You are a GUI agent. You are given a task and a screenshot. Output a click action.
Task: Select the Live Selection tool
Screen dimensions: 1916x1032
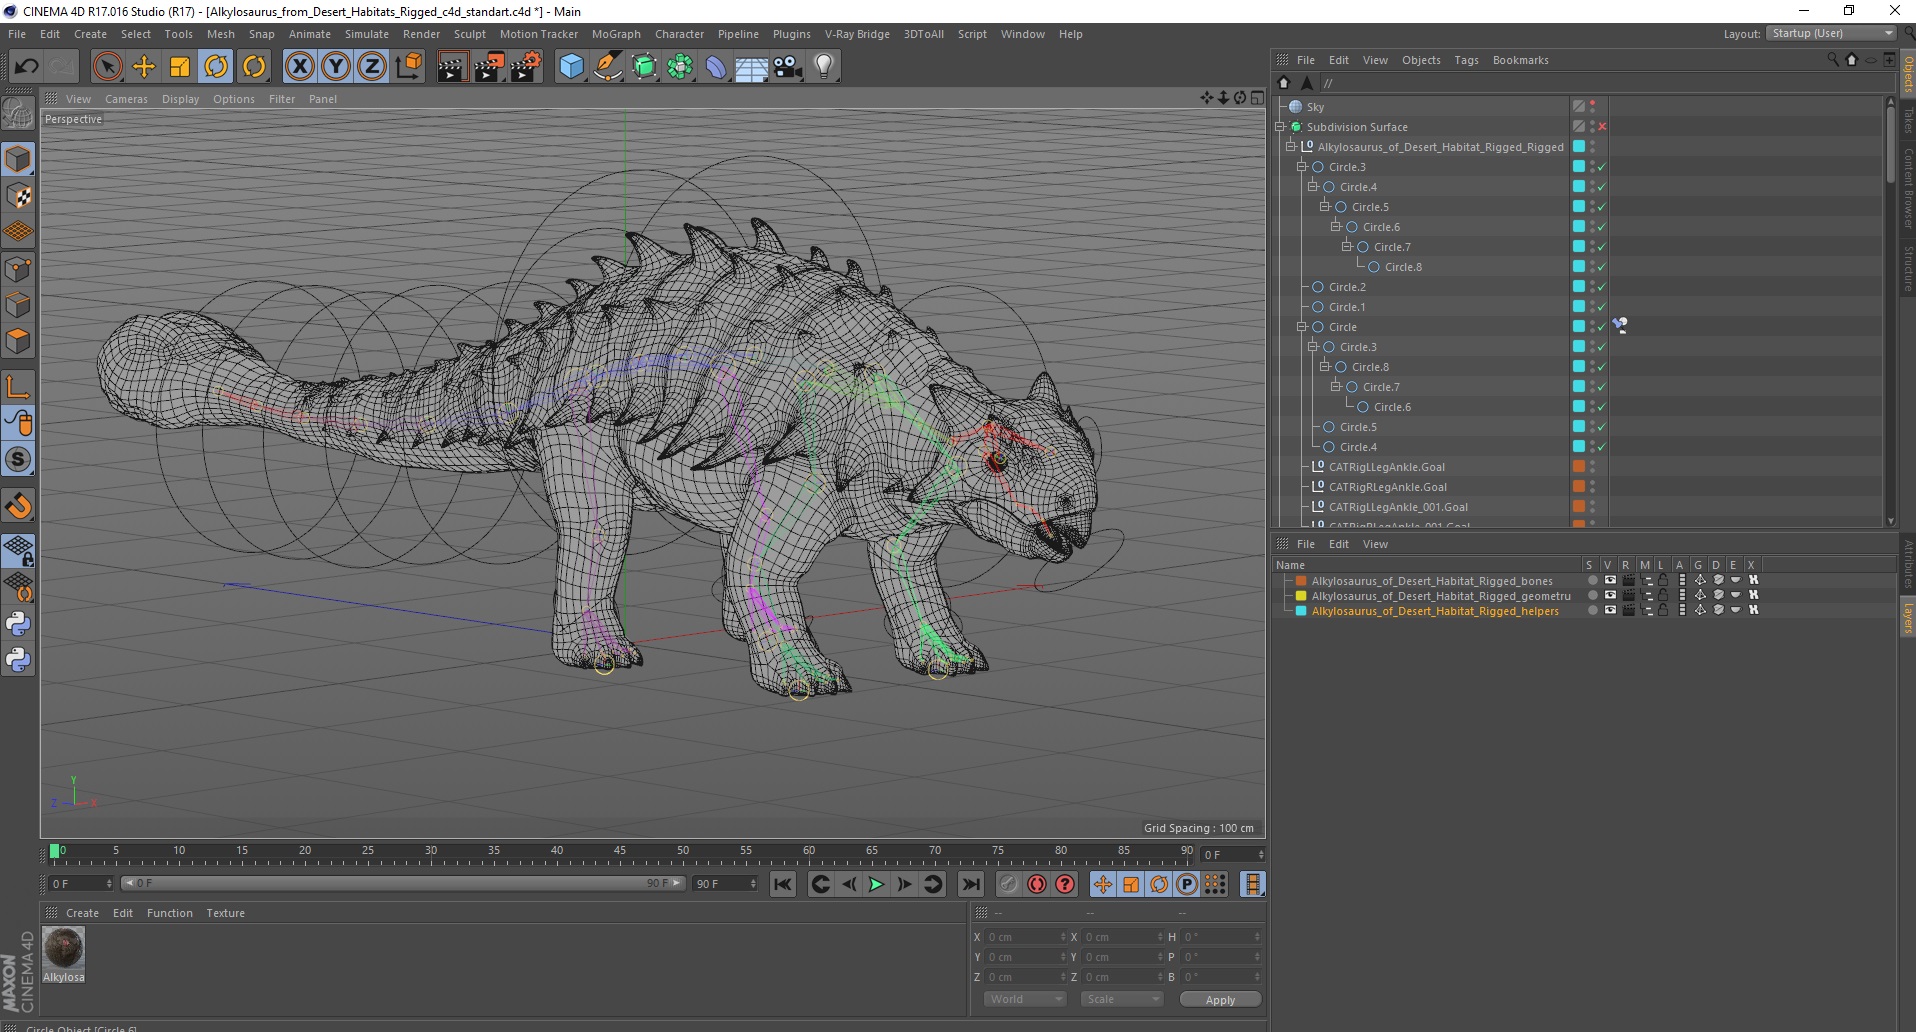[107, 67]
